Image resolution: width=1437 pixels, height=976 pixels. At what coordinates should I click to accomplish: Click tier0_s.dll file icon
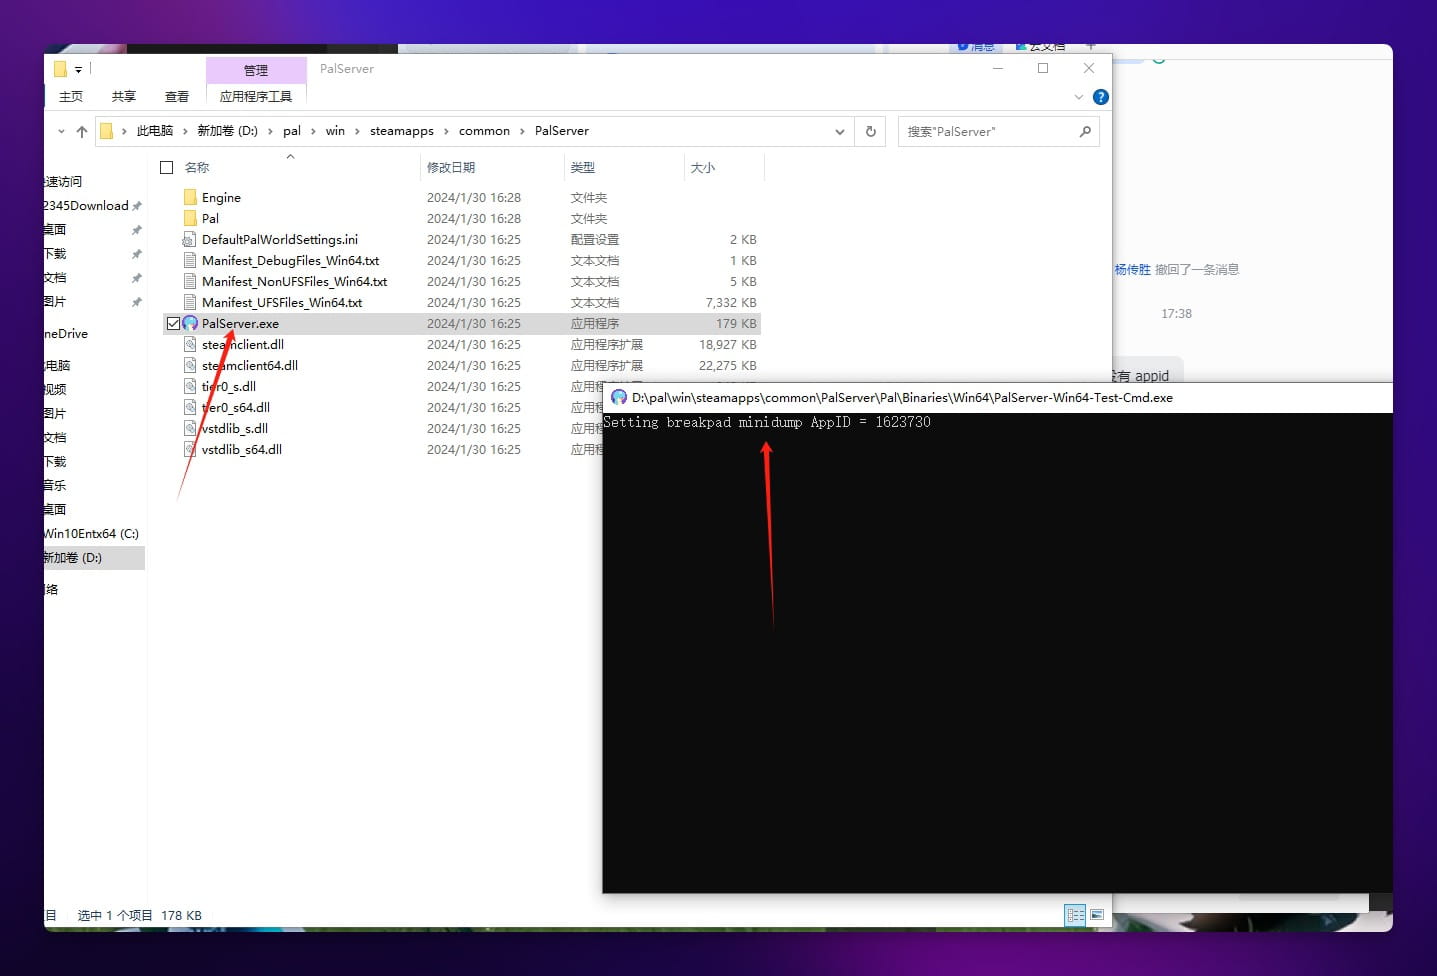pos(190,387)
